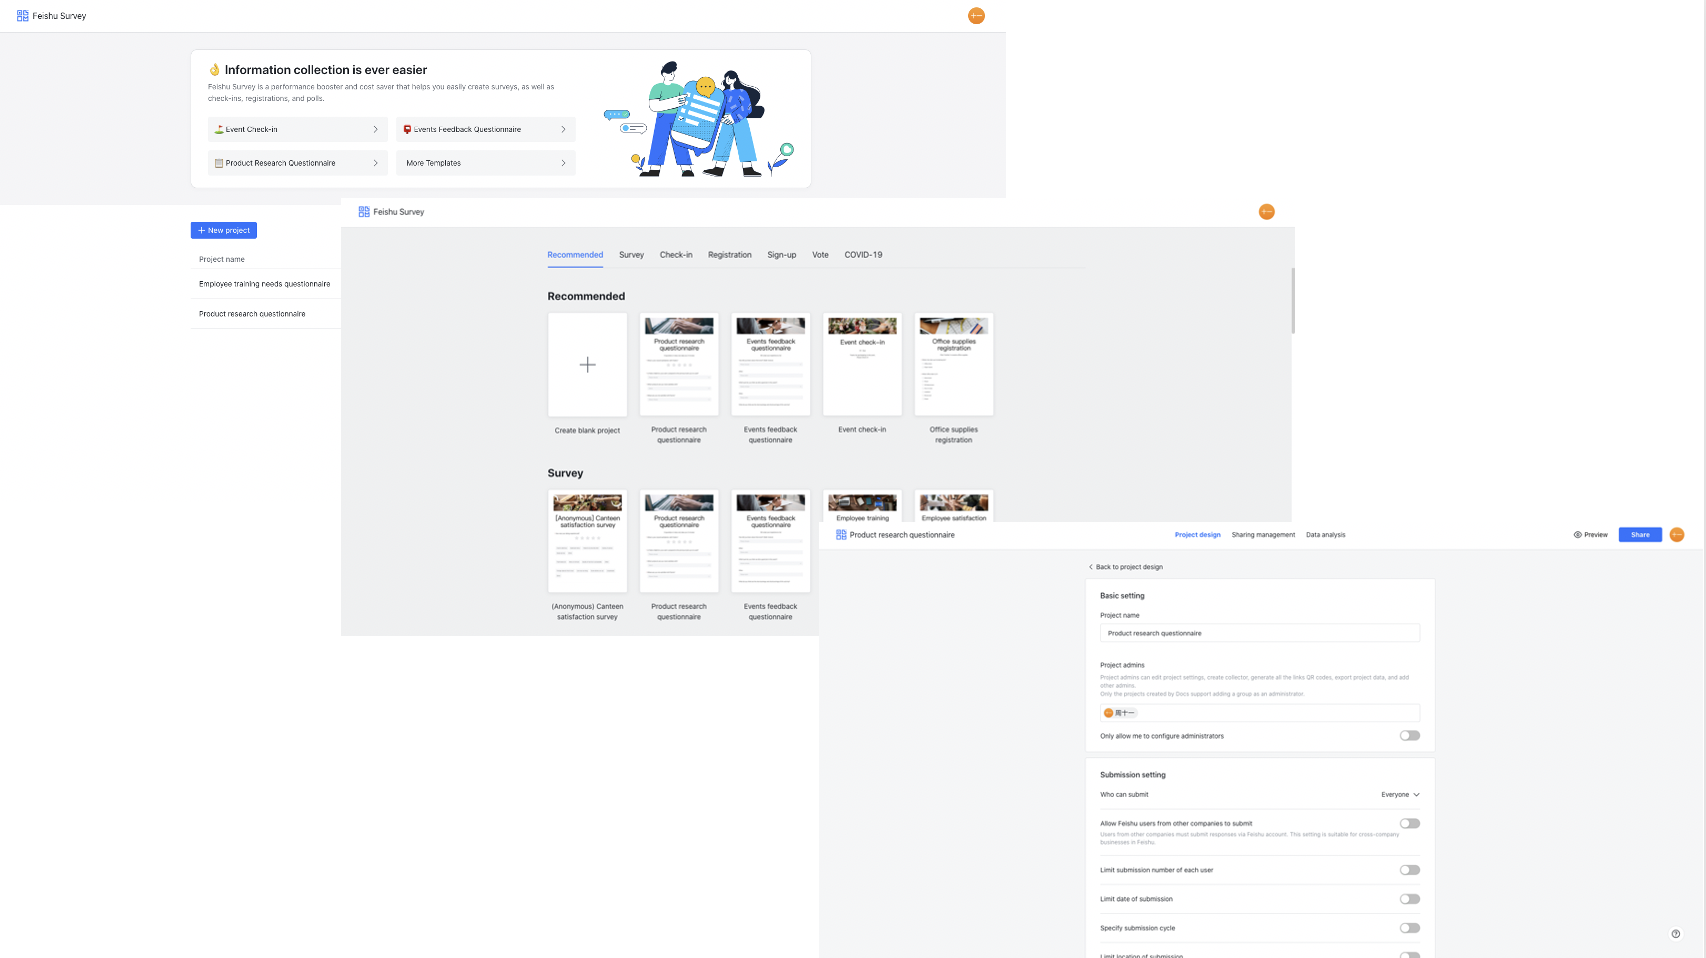
Task: Select the Events Feedback Questionnaire pin icon
Action: click(x=406, y=128)
